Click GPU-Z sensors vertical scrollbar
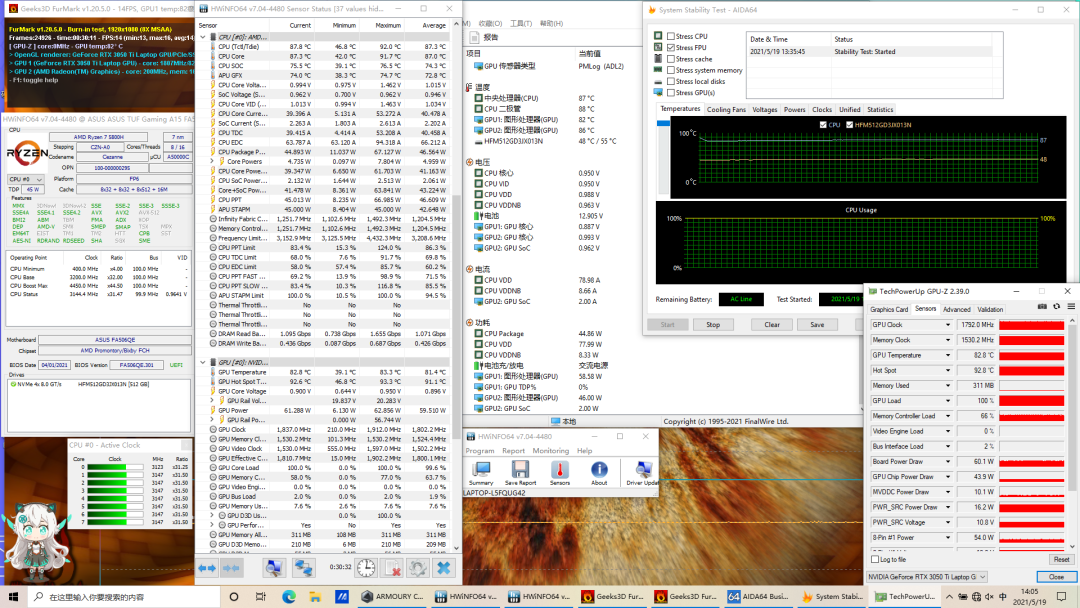Image resolution: width=1080 pixels, height=608 pixels. (1072, 432)
